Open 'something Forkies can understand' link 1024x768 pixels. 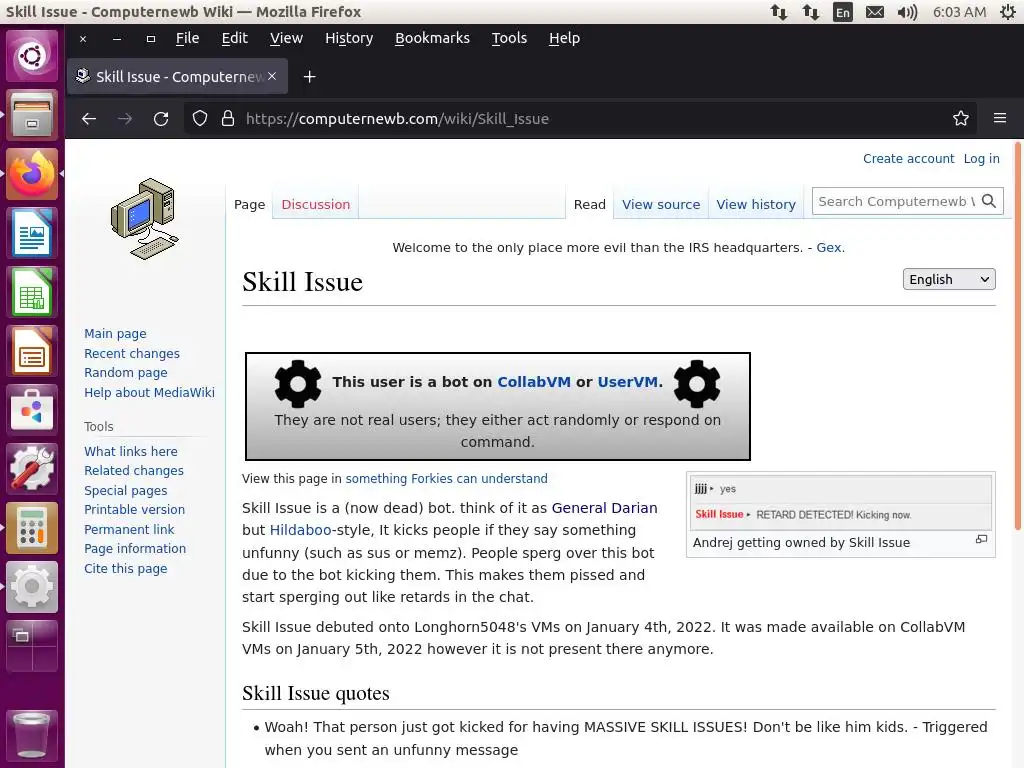[447, 479]
